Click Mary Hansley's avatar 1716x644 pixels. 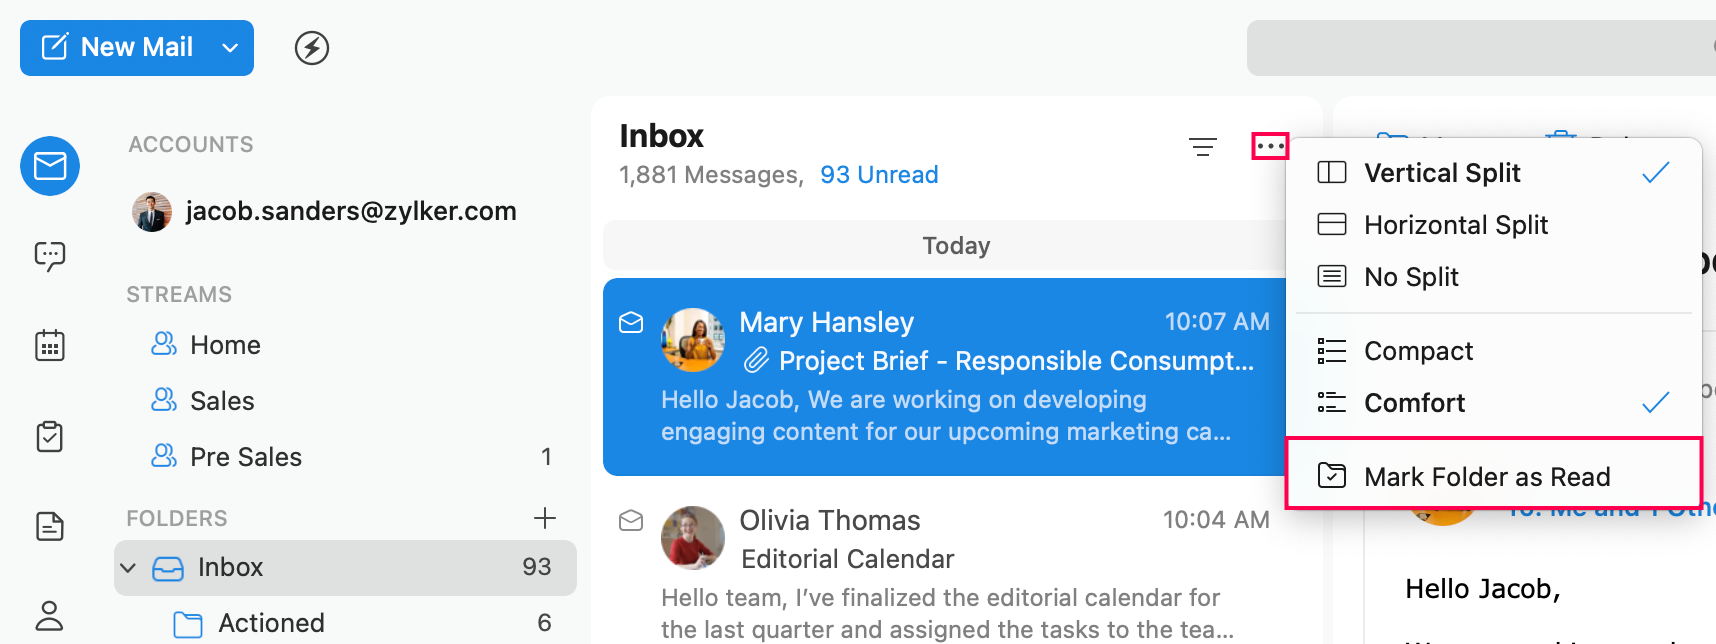(x=693, y=340)
